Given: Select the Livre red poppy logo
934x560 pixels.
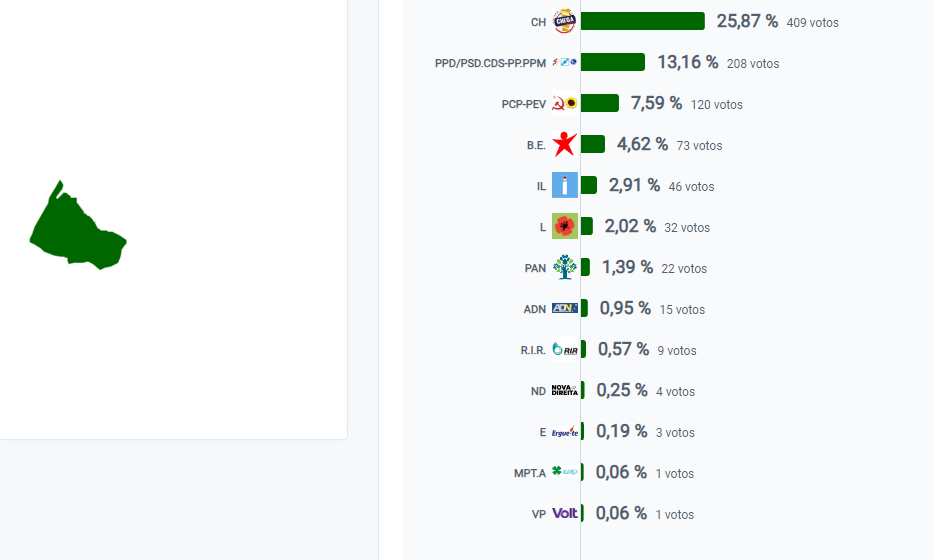Looking at the screenshot, I should pyautogui.click(x=565, y=226).
